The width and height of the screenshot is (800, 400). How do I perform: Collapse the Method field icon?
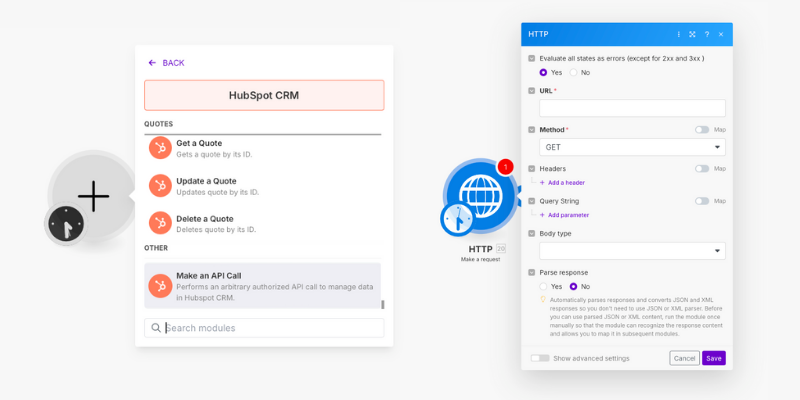pyautogui.click(x=532, y=130)
